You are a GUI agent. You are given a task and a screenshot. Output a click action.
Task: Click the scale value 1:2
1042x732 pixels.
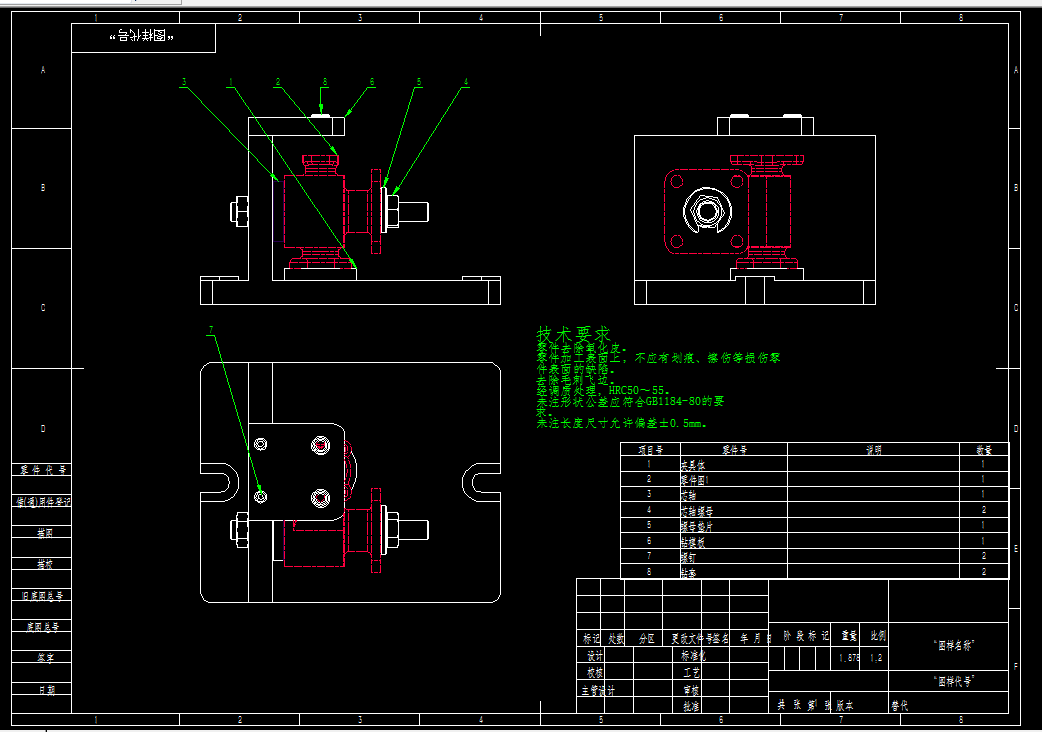(877, 658)
